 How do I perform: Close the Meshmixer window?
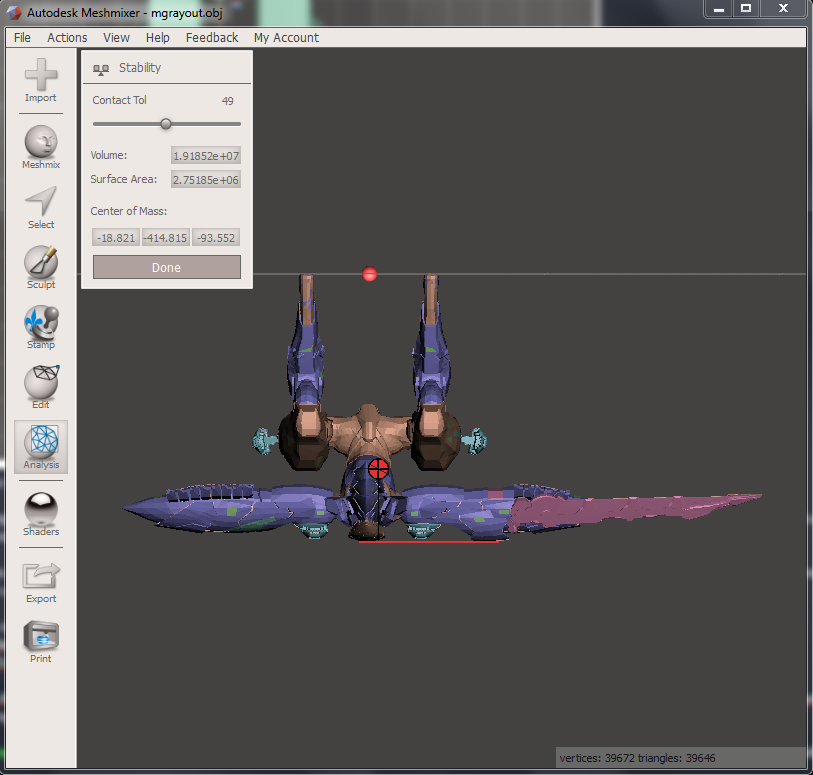783,9
